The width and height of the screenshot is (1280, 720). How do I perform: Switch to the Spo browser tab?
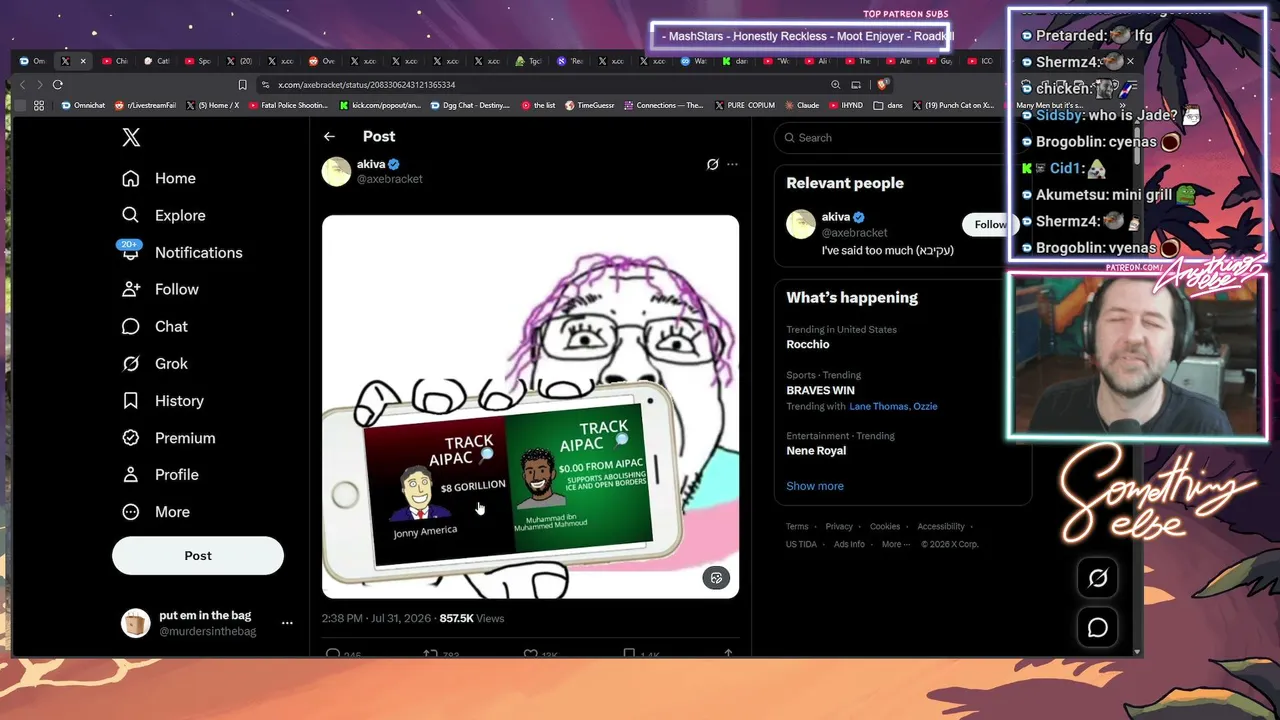tap(197, 61)
